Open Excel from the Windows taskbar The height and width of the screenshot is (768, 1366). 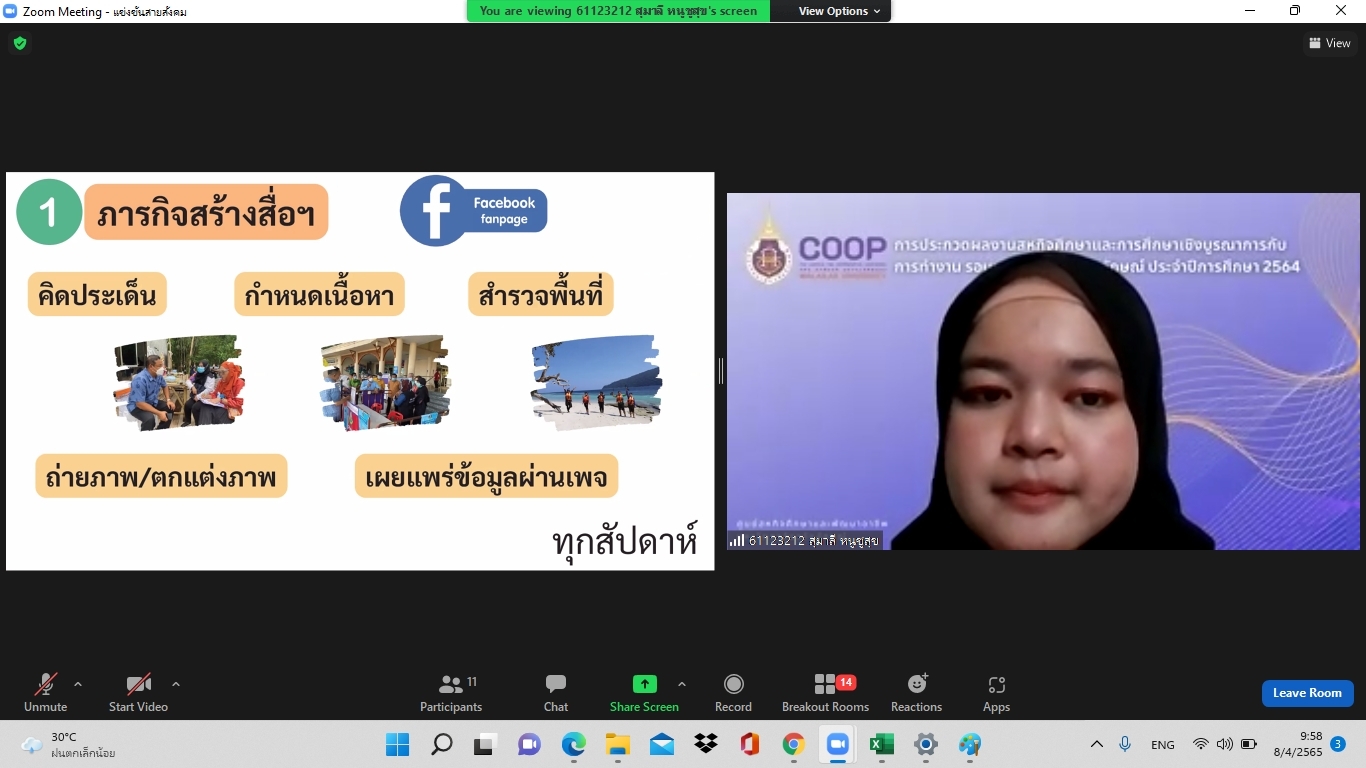881,744
